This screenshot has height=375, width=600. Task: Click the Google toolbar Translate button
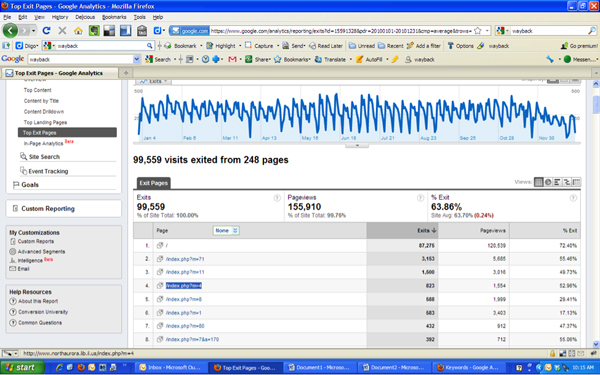(330, 59)
